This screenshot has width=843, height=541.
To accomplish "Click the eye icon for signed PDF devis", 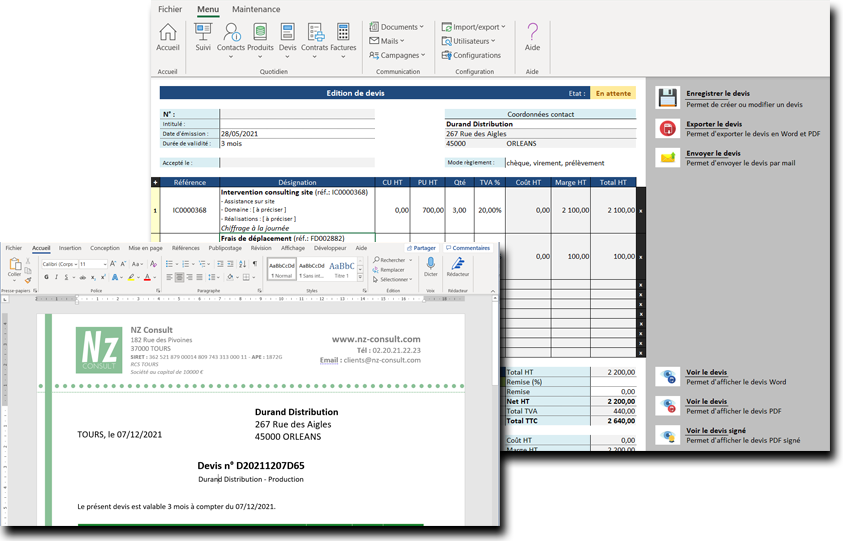I will coord(668,435).
